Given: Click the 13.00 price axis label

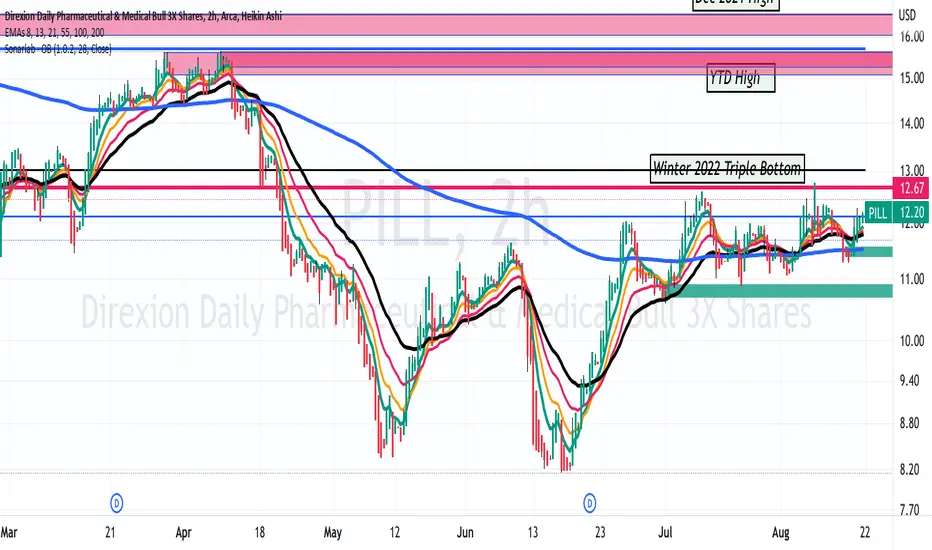Looking at the screenshot, I should point(912,171).
